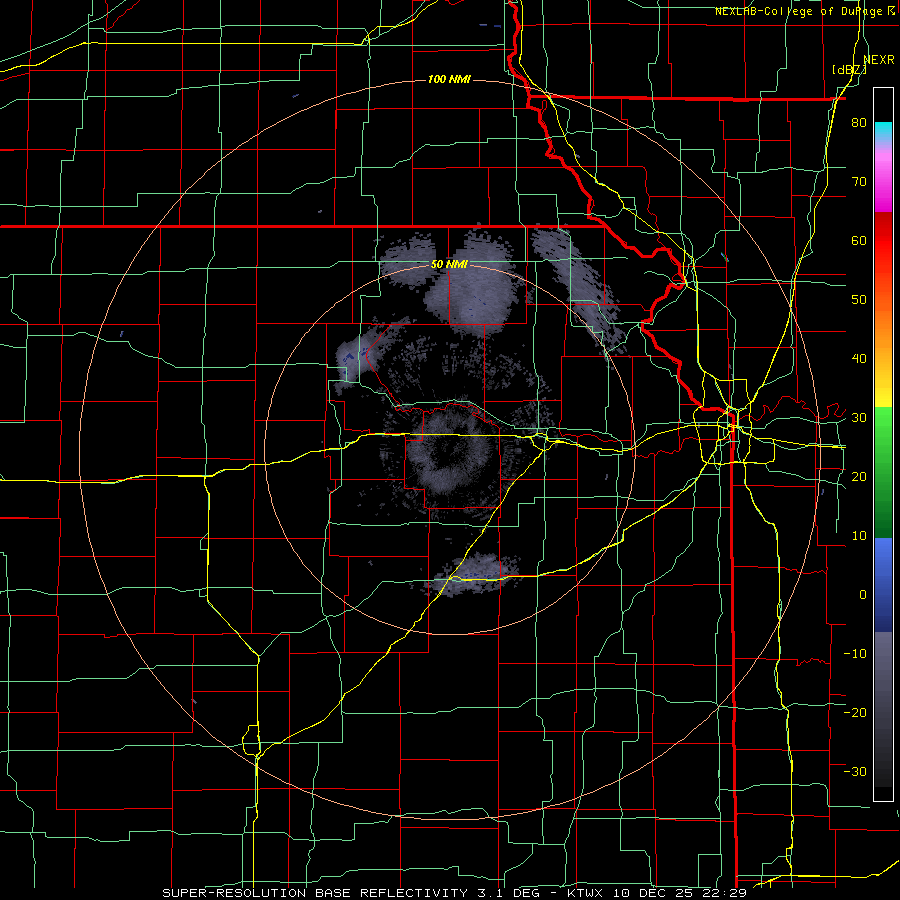The image size is (900, 900).
Task: Click the 40 value on the dBZ scale
Action: [x=859, y=359]
